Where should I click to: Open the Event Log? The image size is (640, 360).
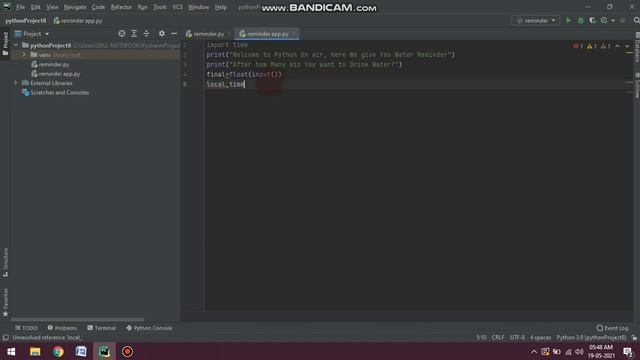pyautogui.click(x=612, y=328)
